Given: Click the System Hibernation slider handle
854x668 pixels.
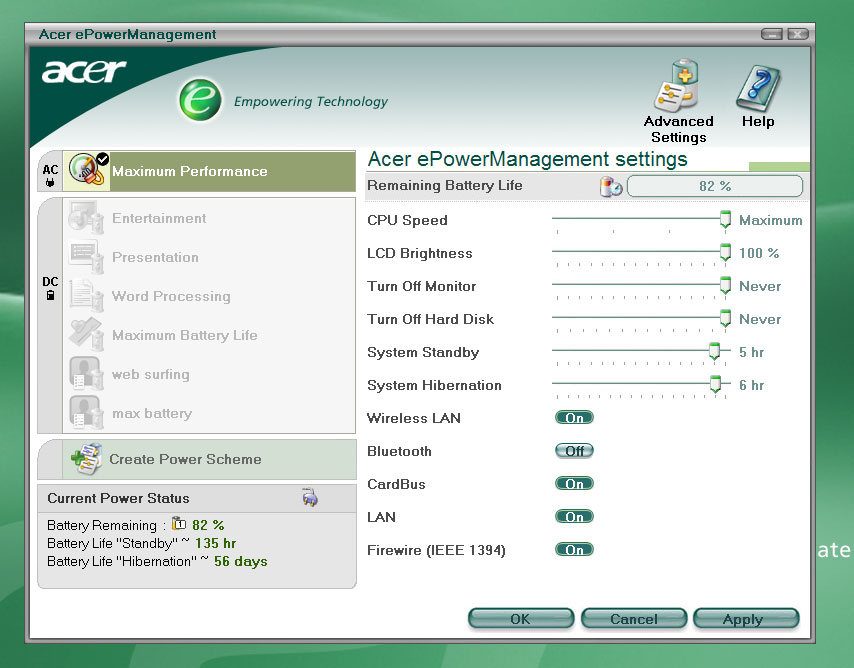Looking at the screenshot, I should click(x=715, y=384).
